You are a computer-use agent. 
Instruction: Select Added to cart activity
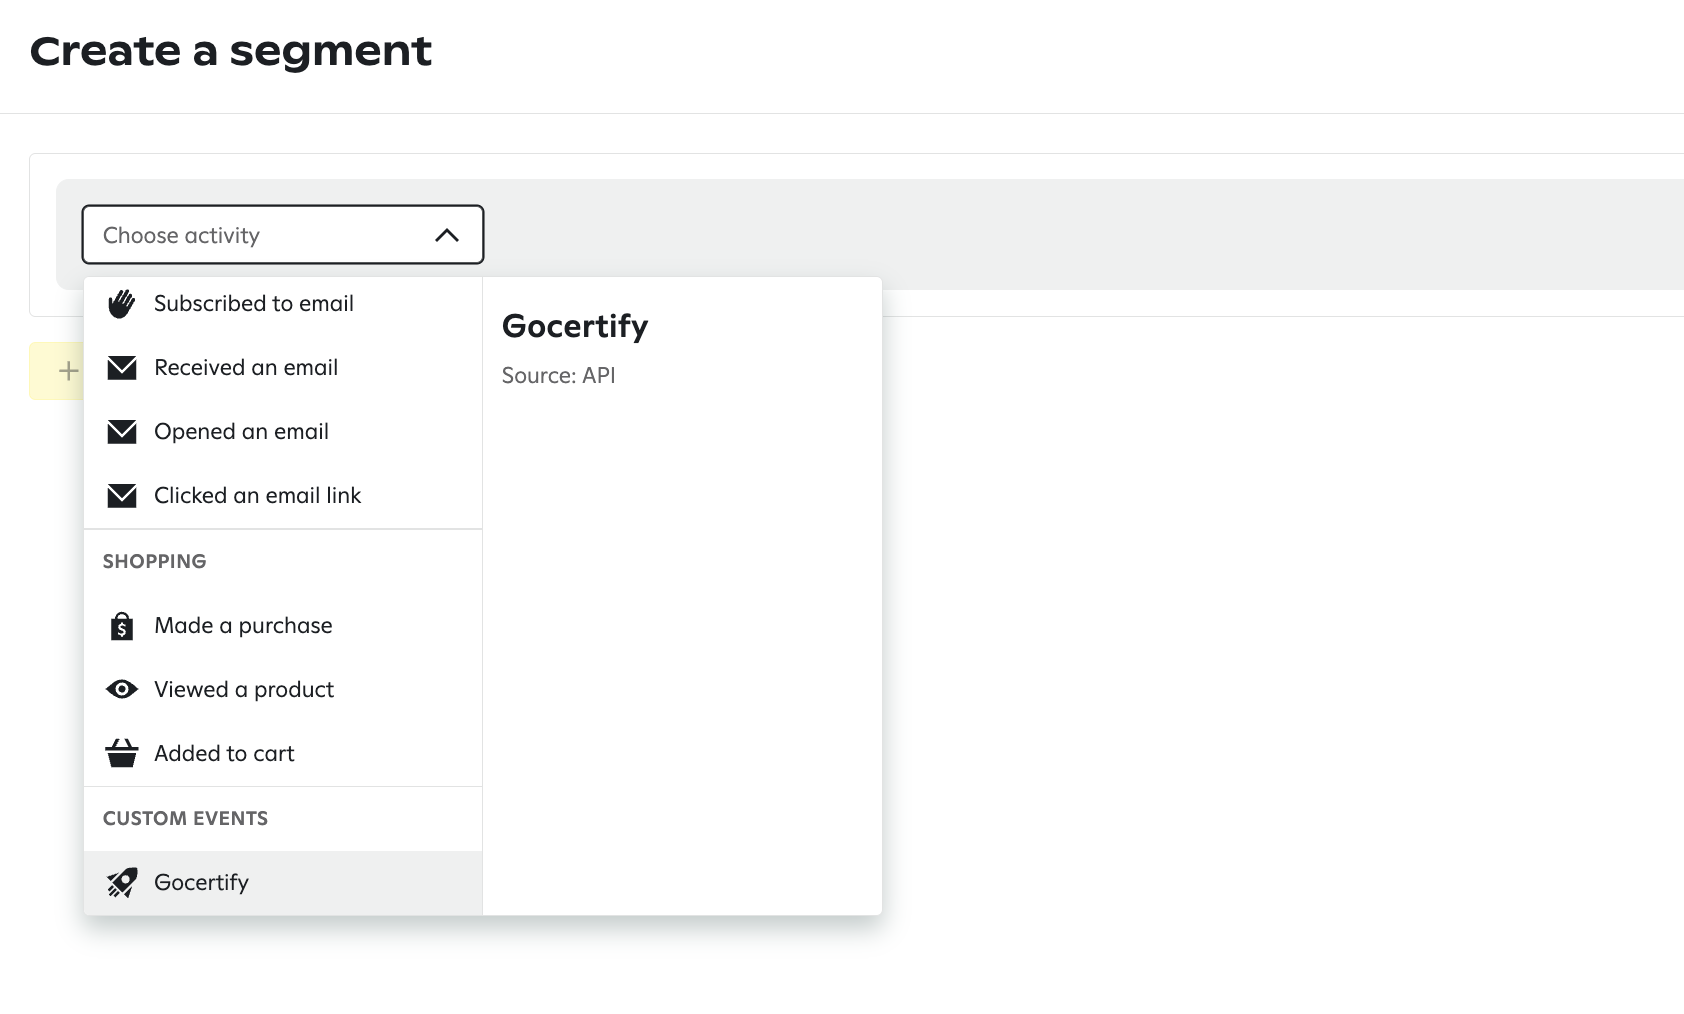(x=283, y=754)
